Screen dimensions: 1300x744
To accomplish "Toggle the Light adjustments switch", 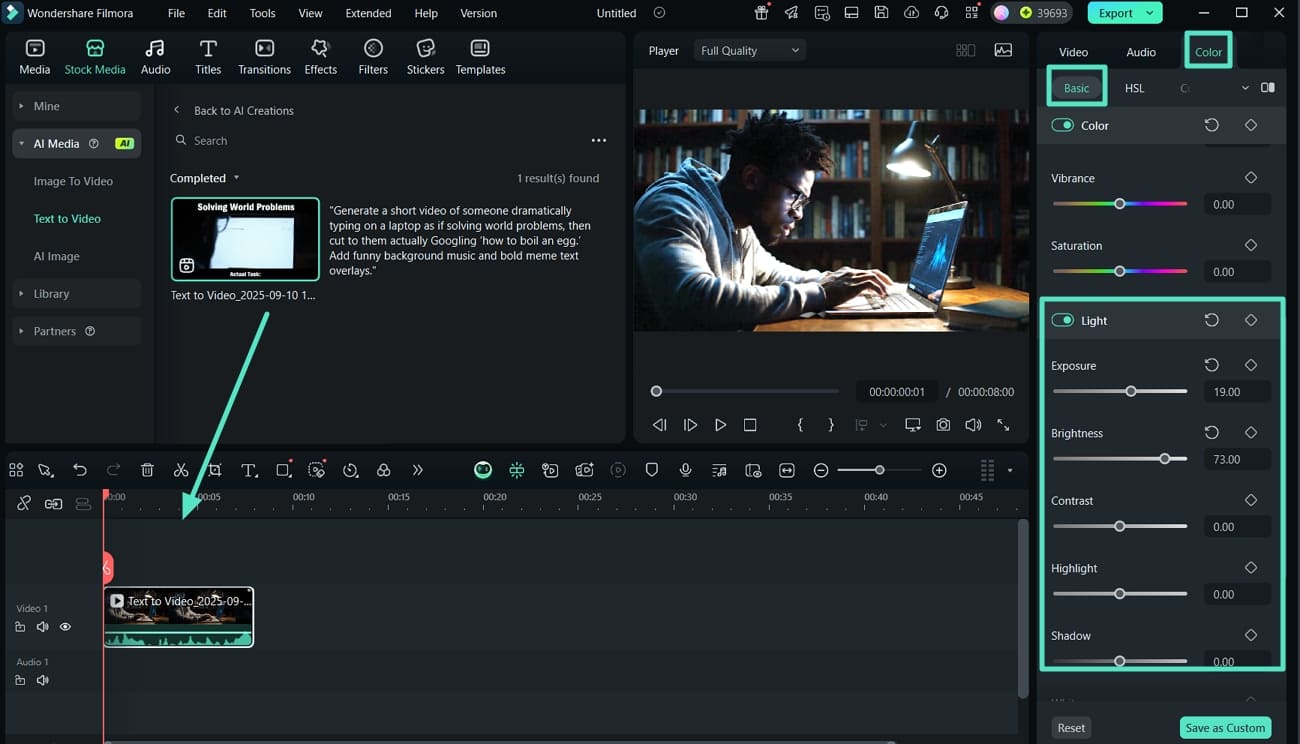I will pyautogui.click(x=1062, y=320).
